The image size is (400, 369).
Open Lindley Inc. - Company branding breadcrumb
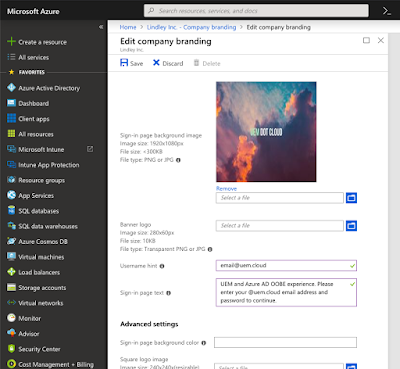191,27
